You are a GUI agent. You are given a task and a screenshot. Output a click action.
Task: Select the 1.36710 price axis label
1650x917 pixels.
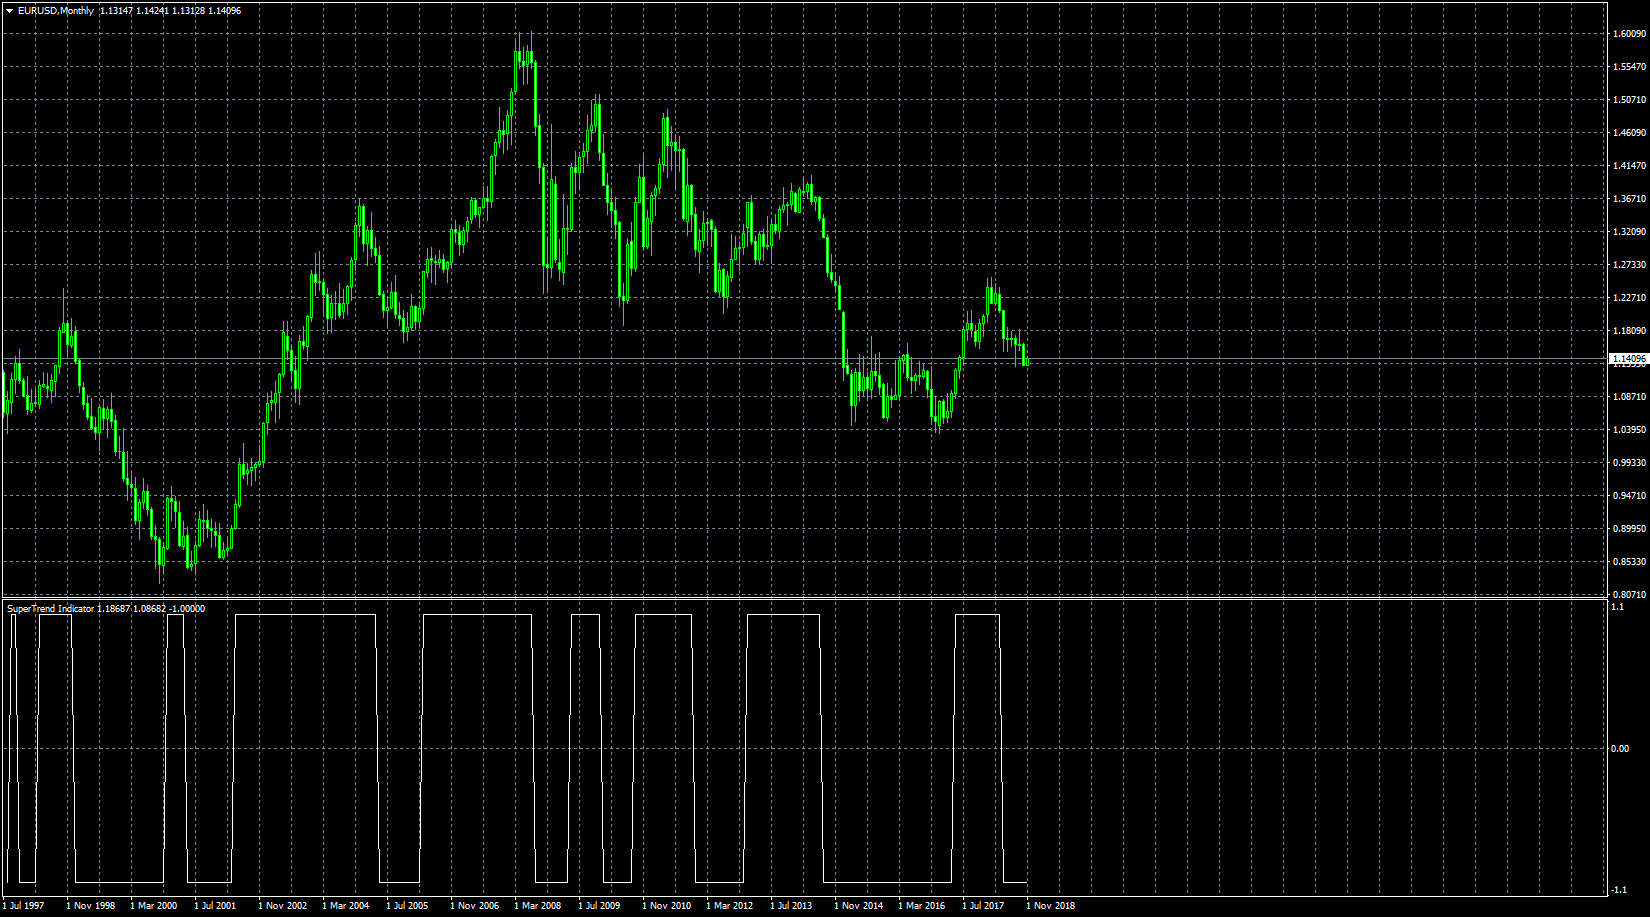tap(1629, 199)
